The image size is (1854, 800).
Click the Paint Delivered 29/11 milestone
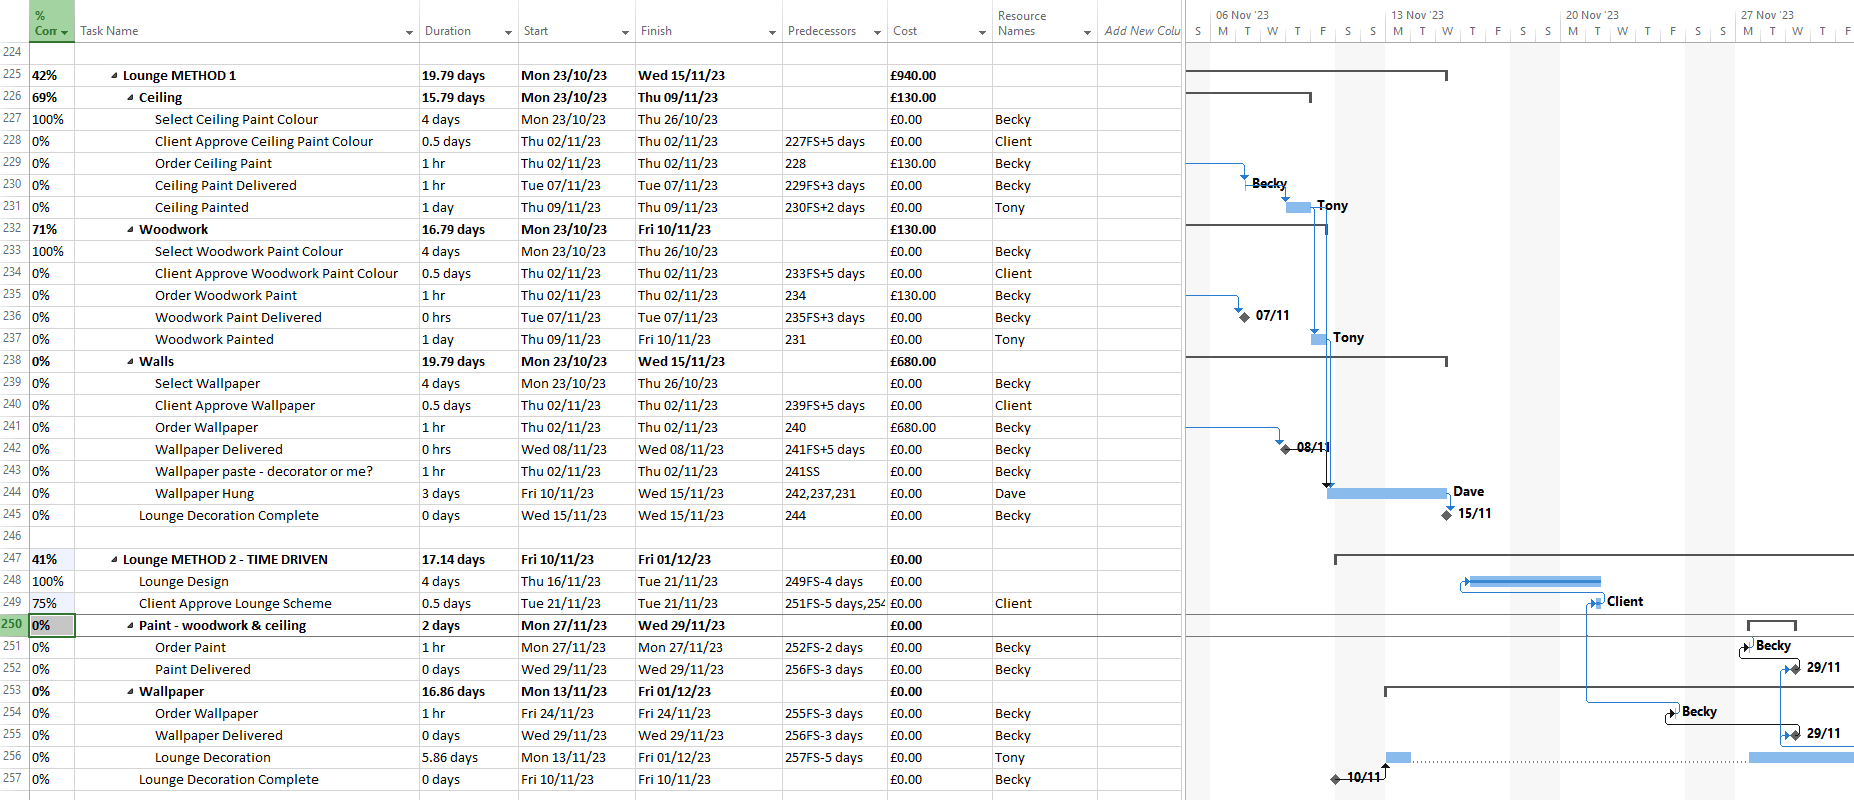1796,669
